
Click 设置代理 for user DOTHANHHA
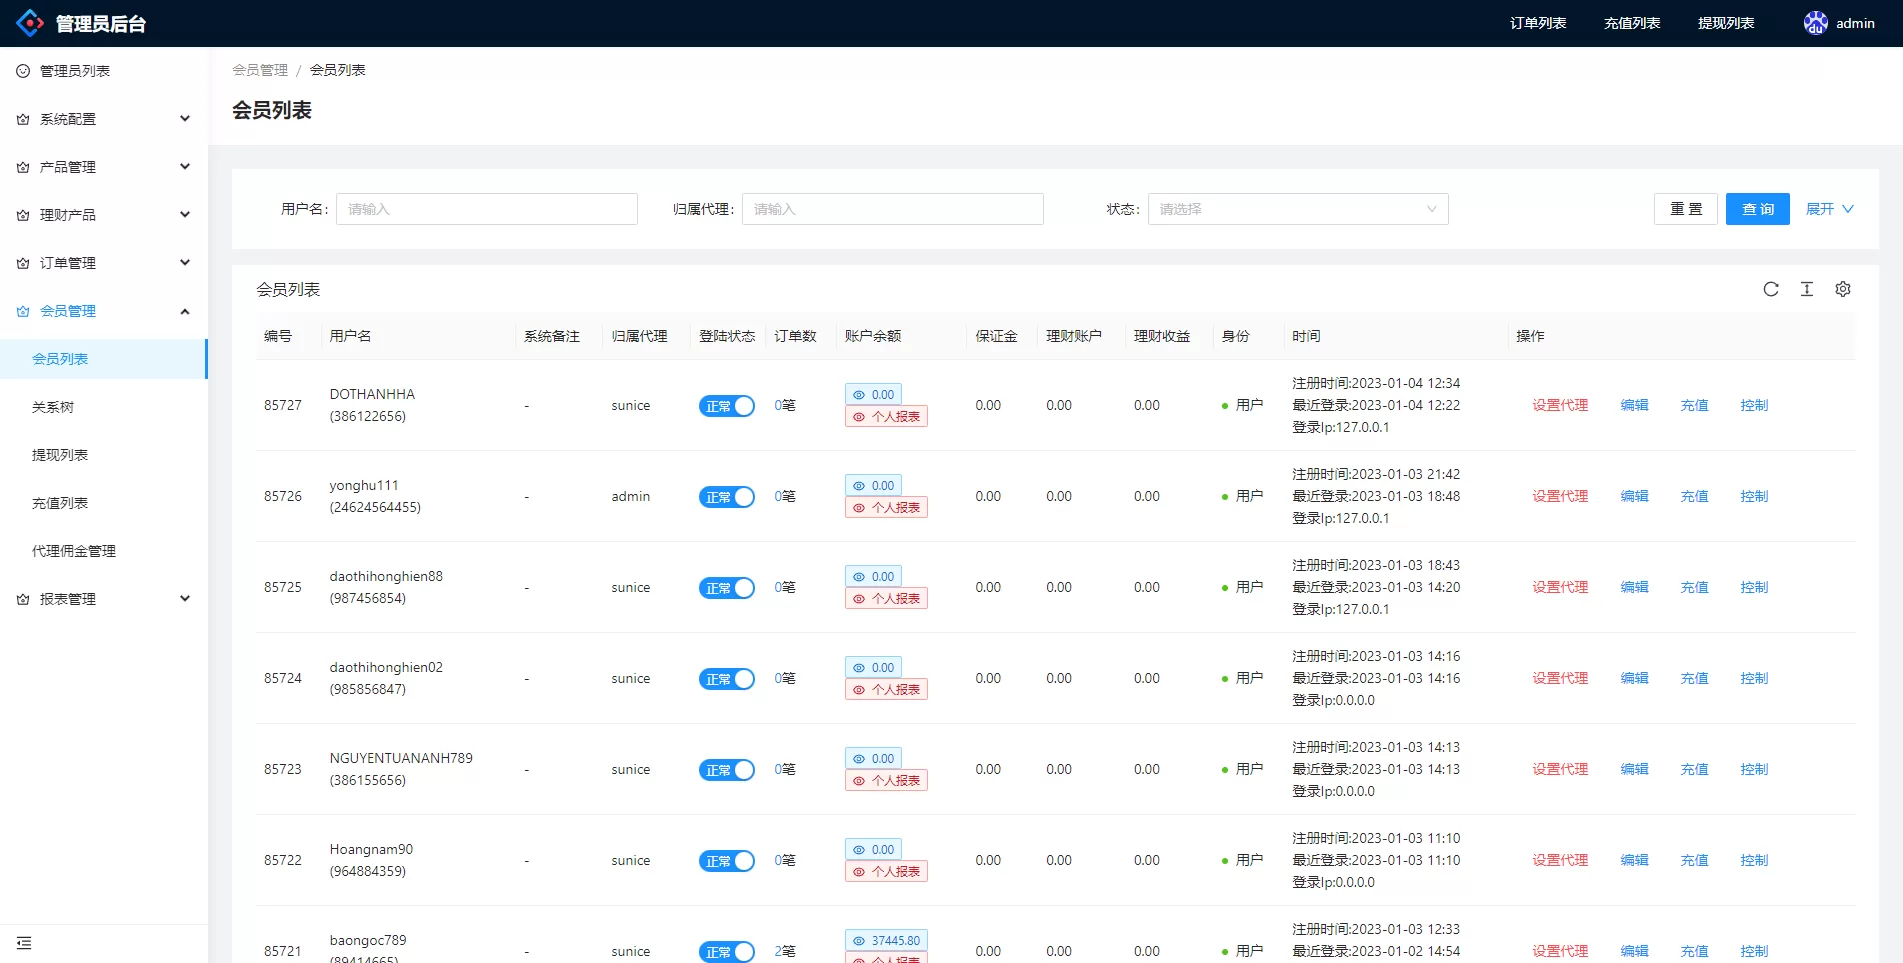point(1560,405)
